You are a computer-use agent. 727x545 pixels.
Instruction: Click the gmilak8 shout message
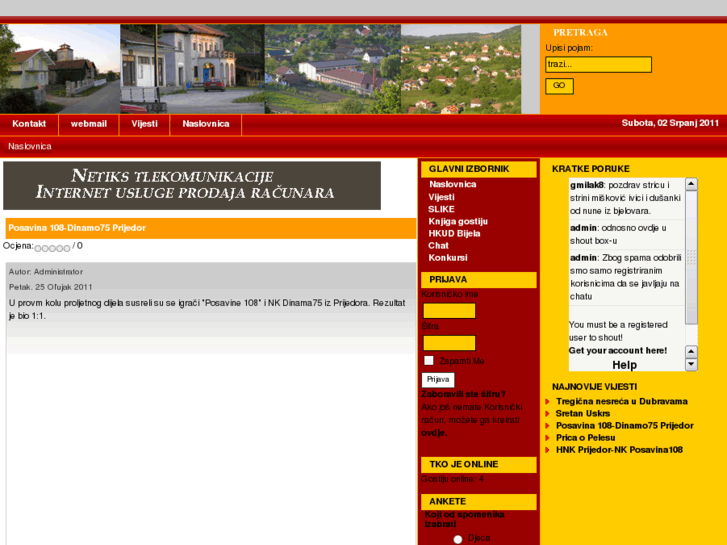(626, 198)
